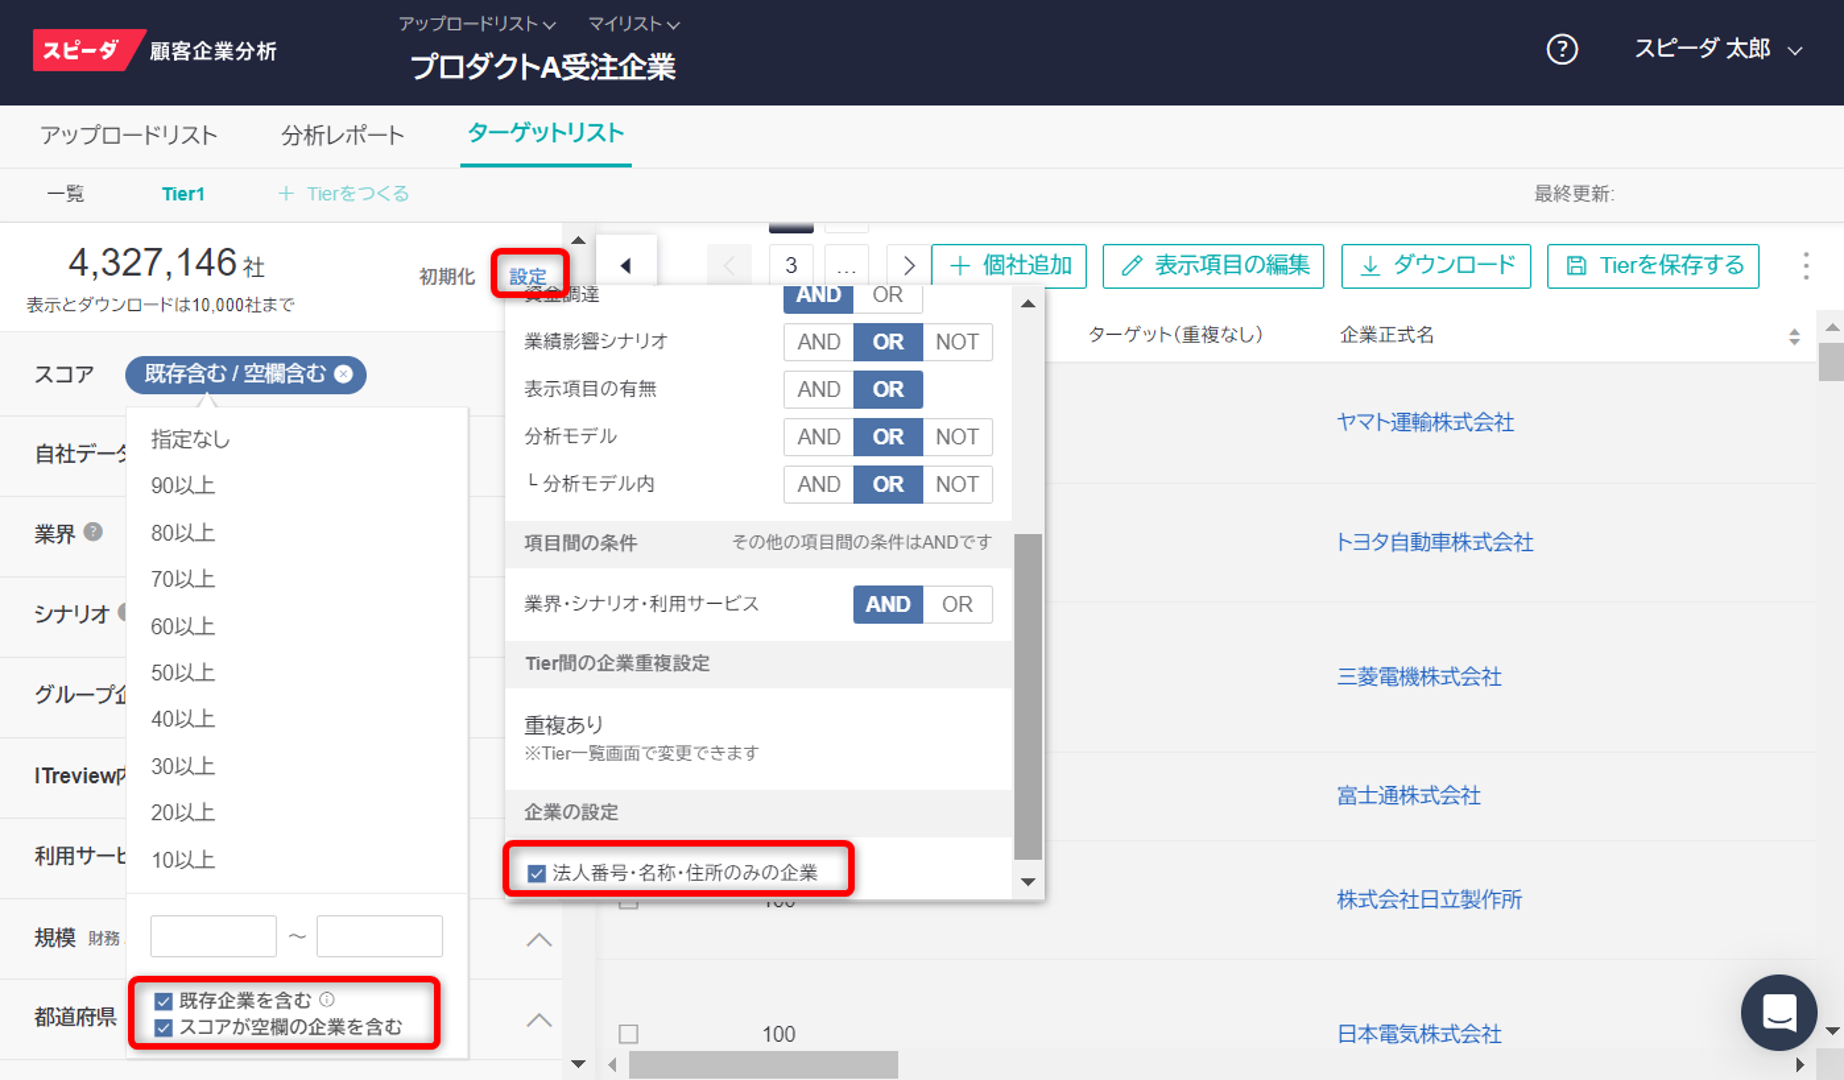Toggle the 法人番号・名称・住所のみの企業 checkbox

536,873
